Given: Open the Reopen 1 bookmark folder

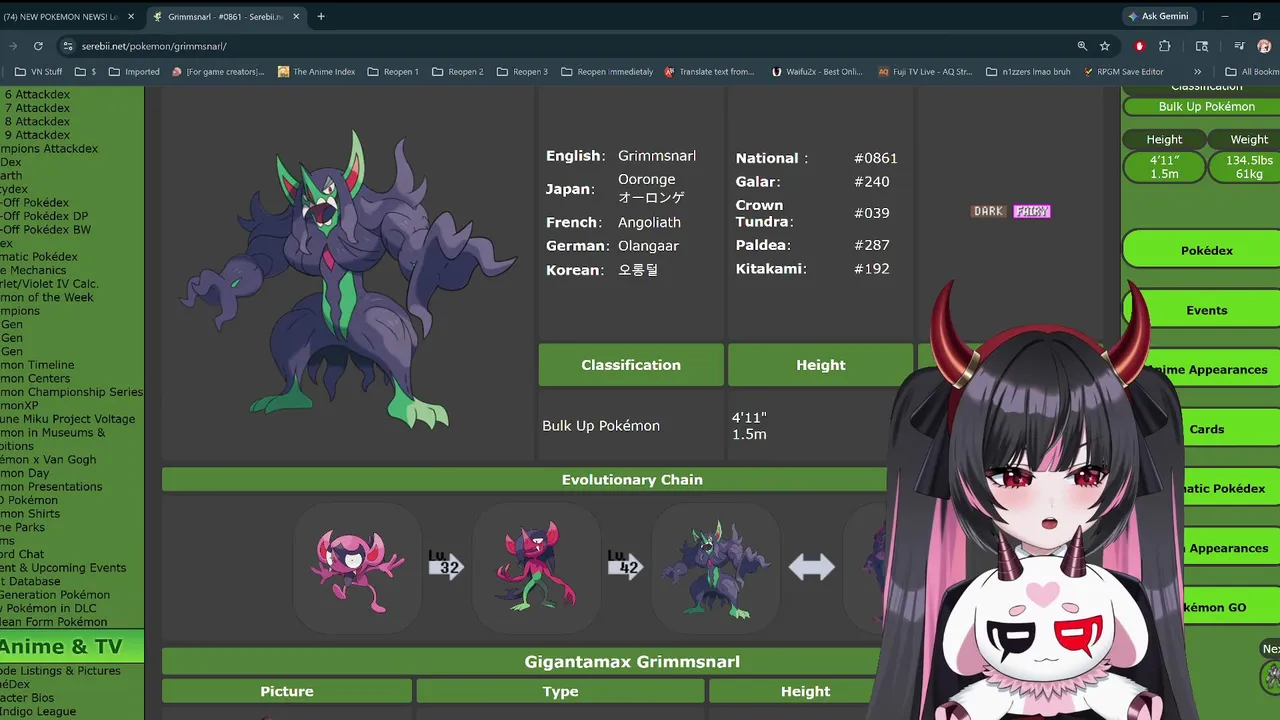Looking at the screenshot, I should pos(393,72).
